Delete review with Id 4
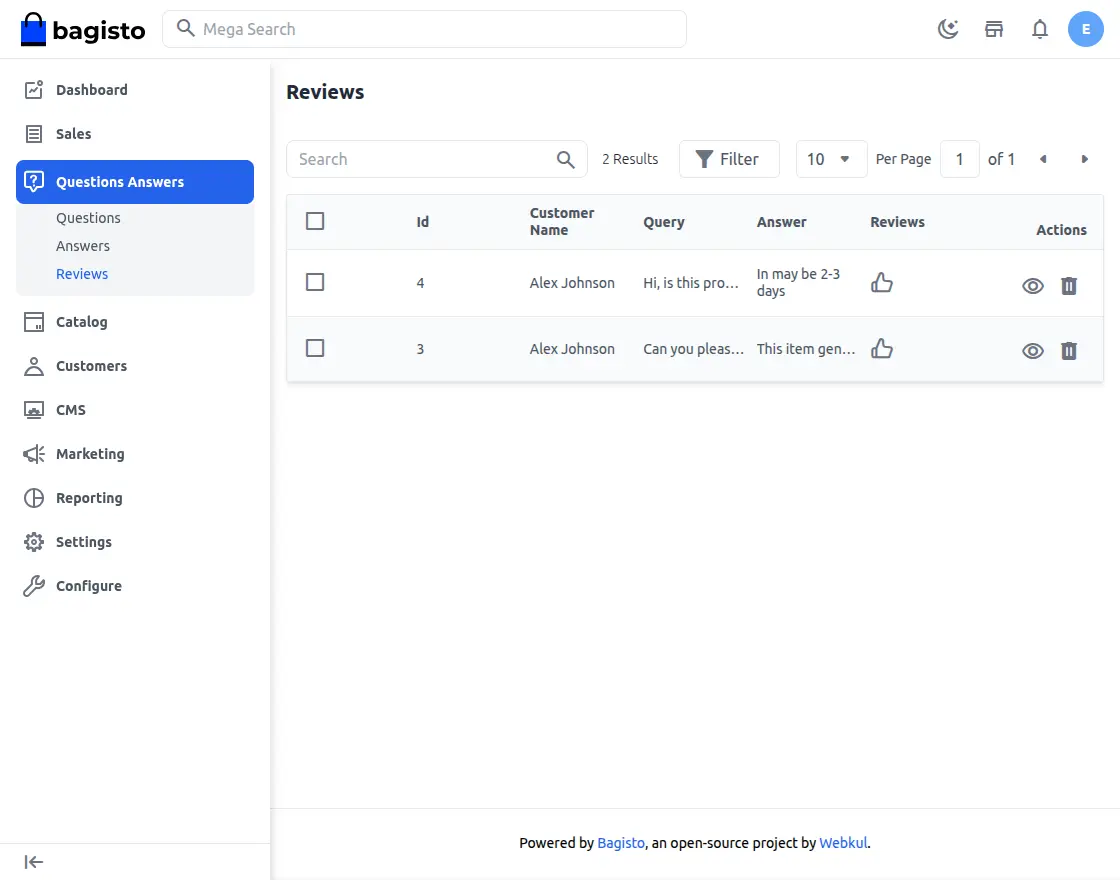 1069,286
